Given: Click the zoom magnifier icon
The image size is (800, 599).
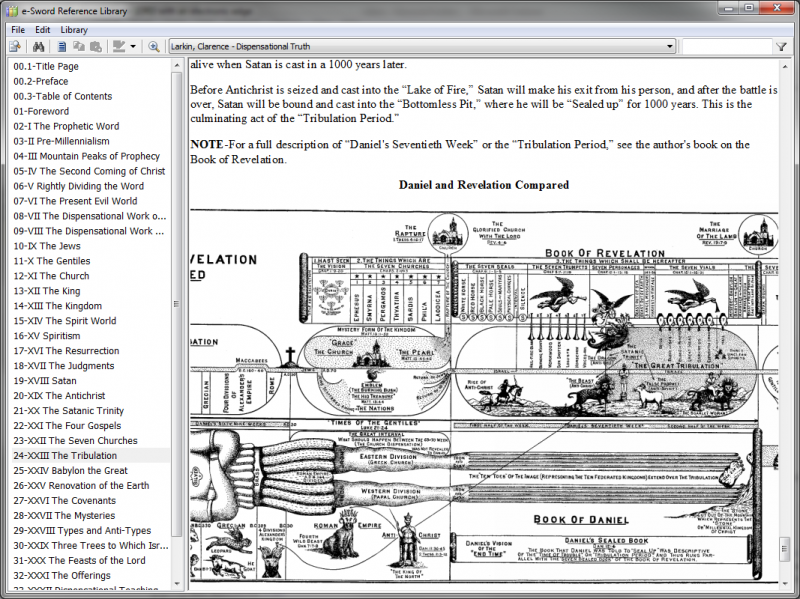Looking at the screenshot, I should (154, 46).
